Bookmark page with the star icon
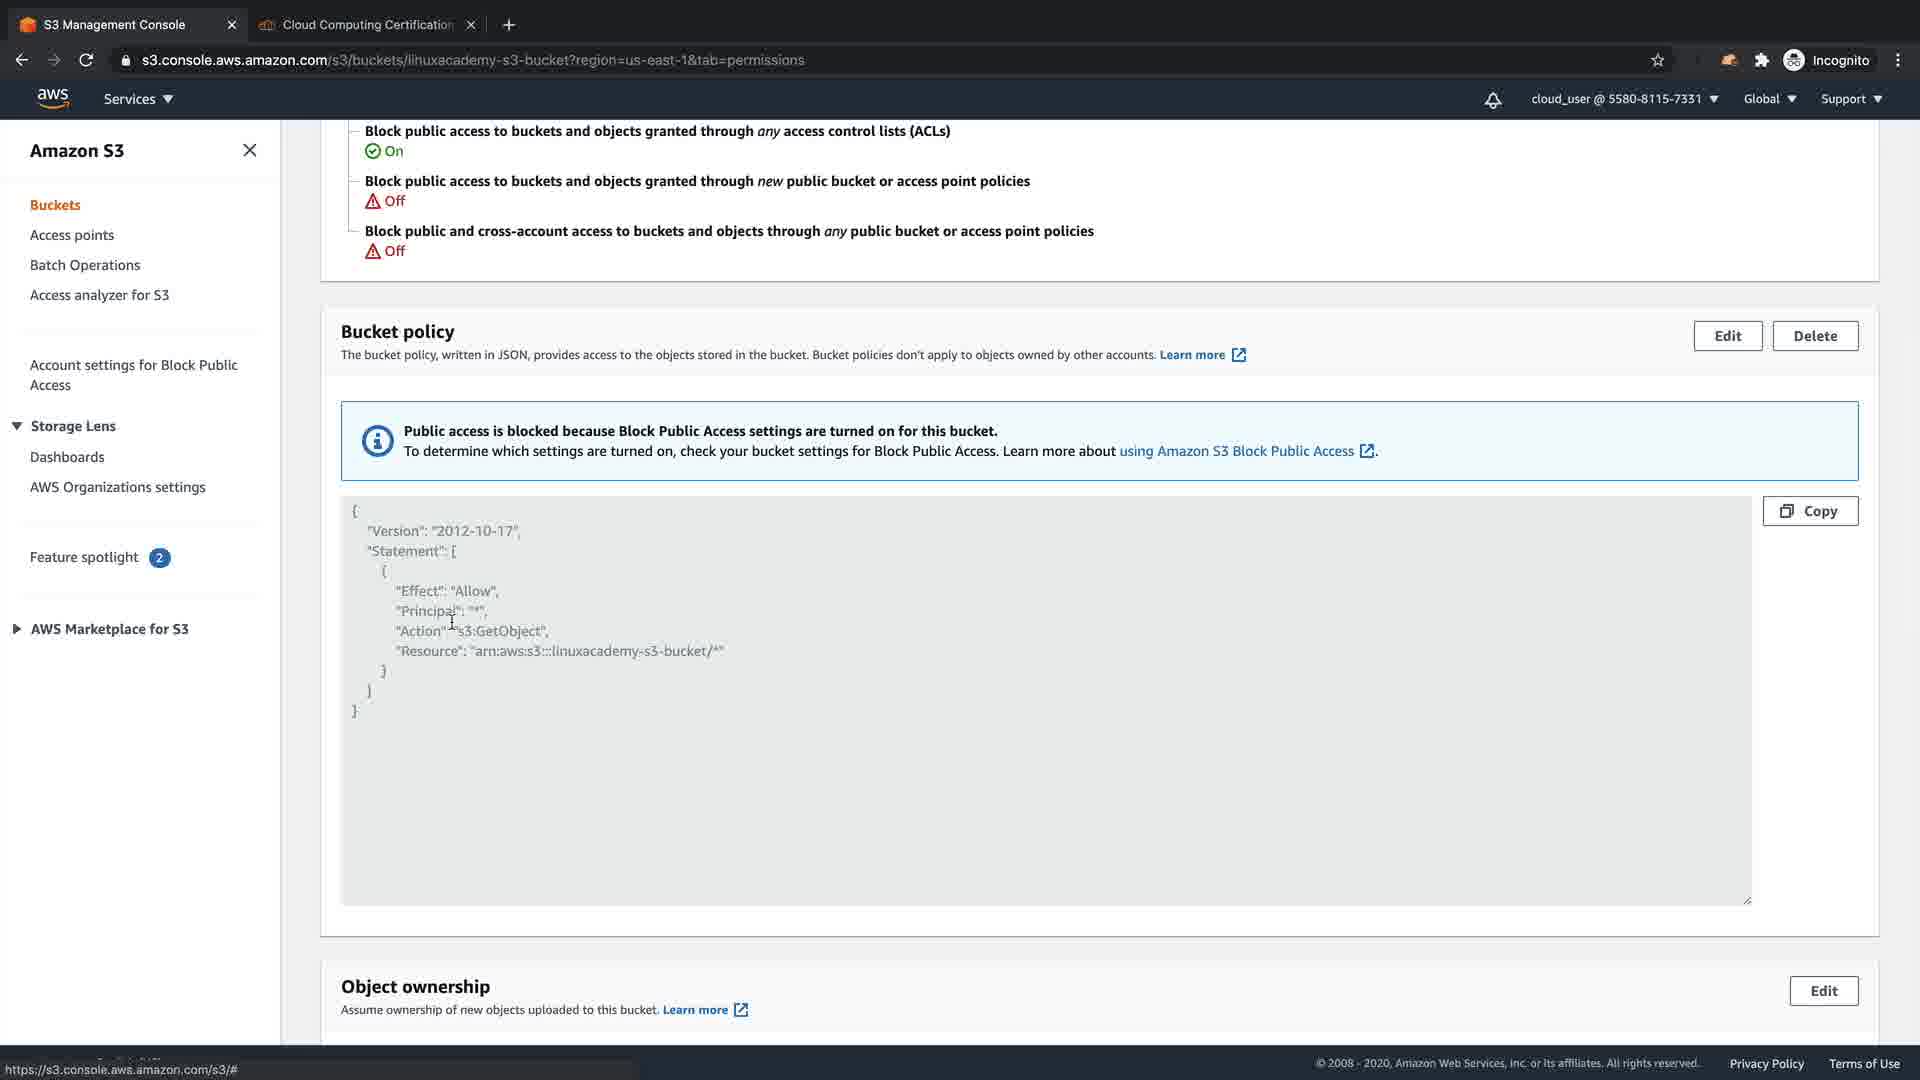 pos(1657,60)
